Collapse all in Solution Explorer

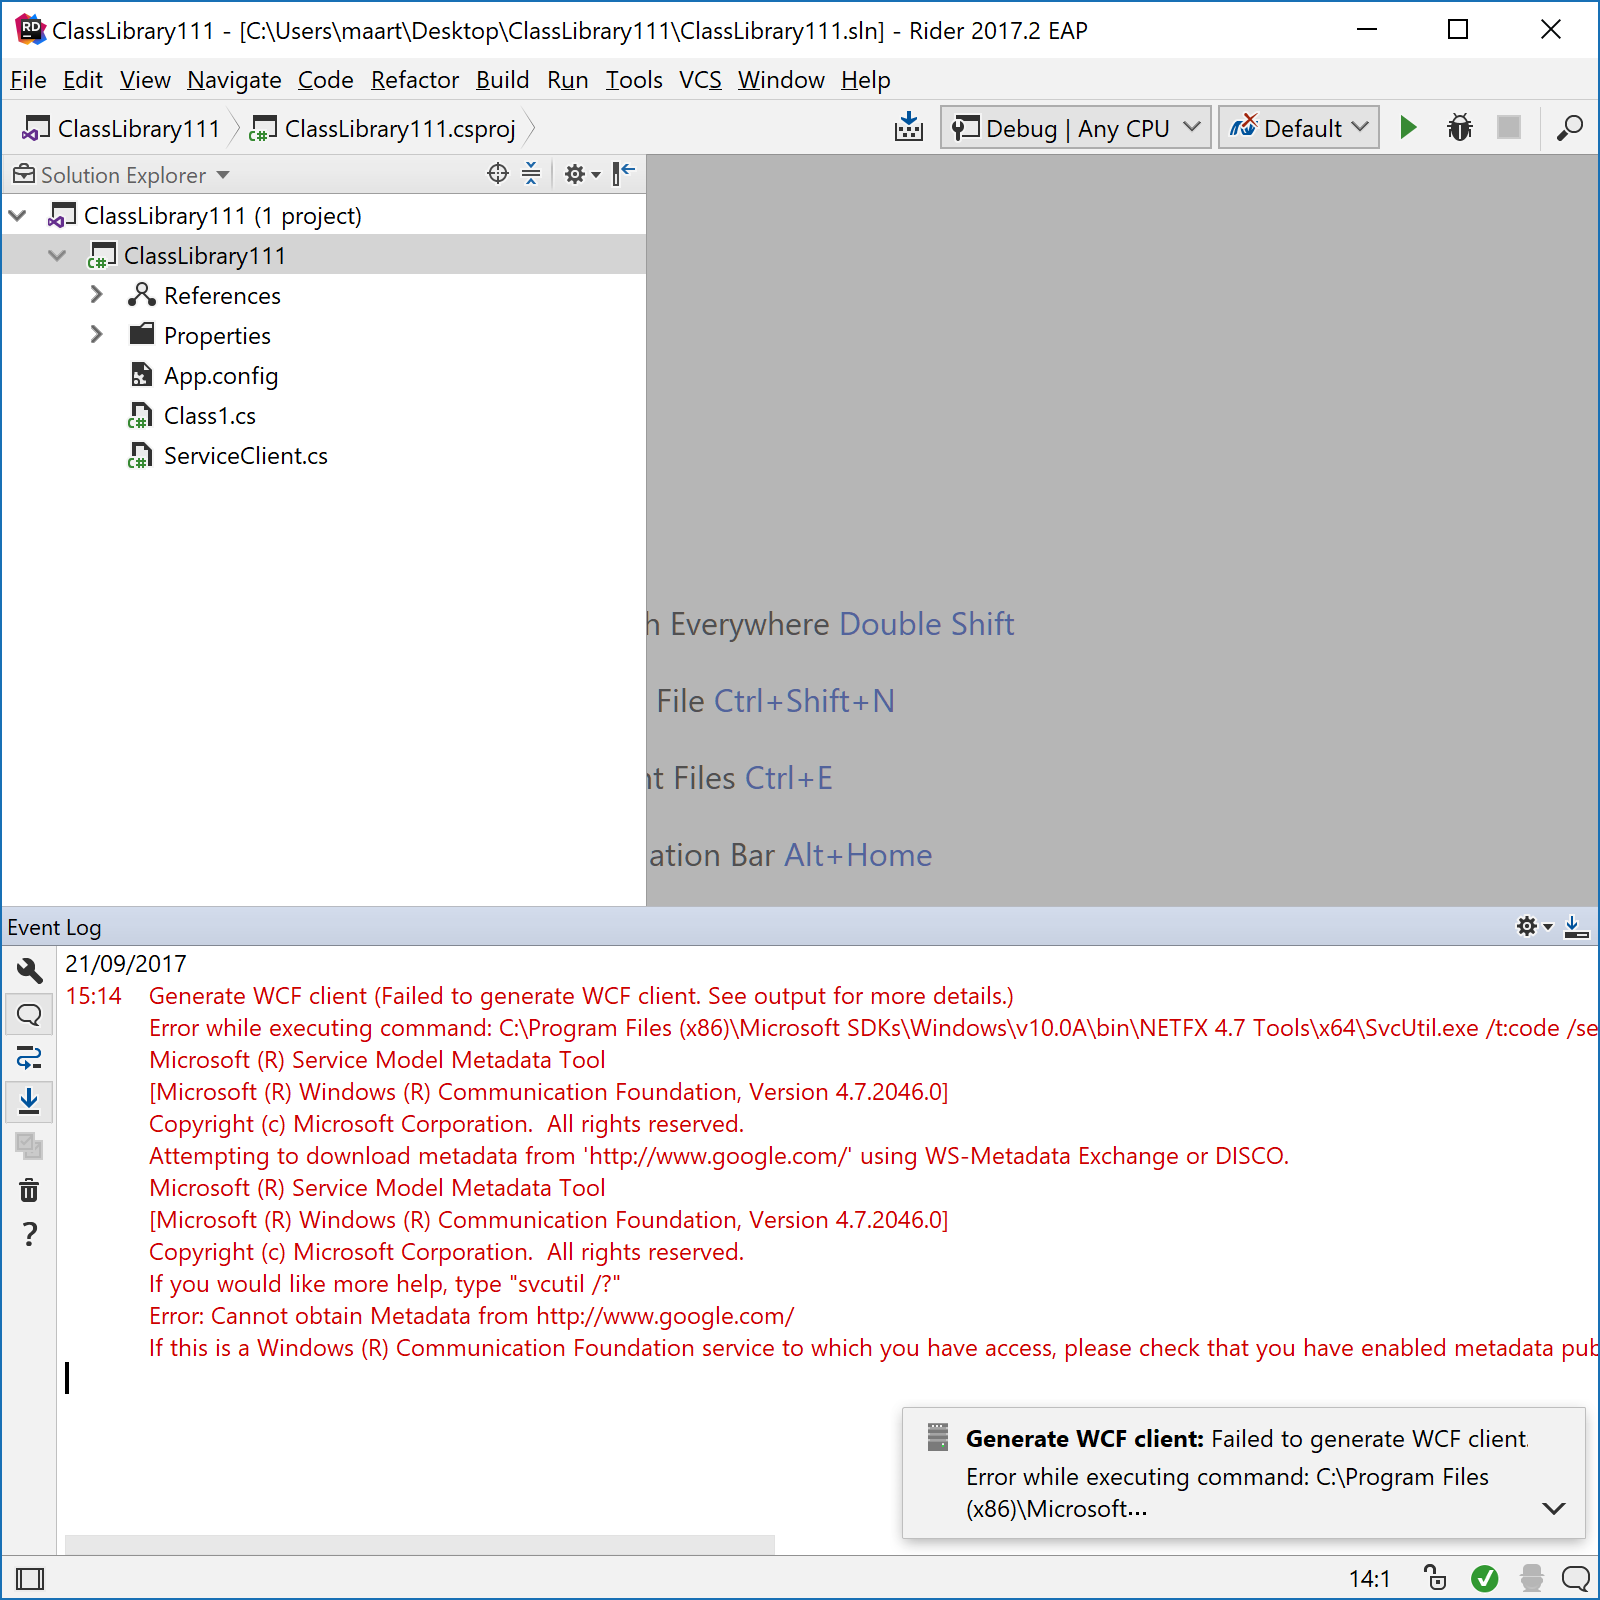coord(531,174)
